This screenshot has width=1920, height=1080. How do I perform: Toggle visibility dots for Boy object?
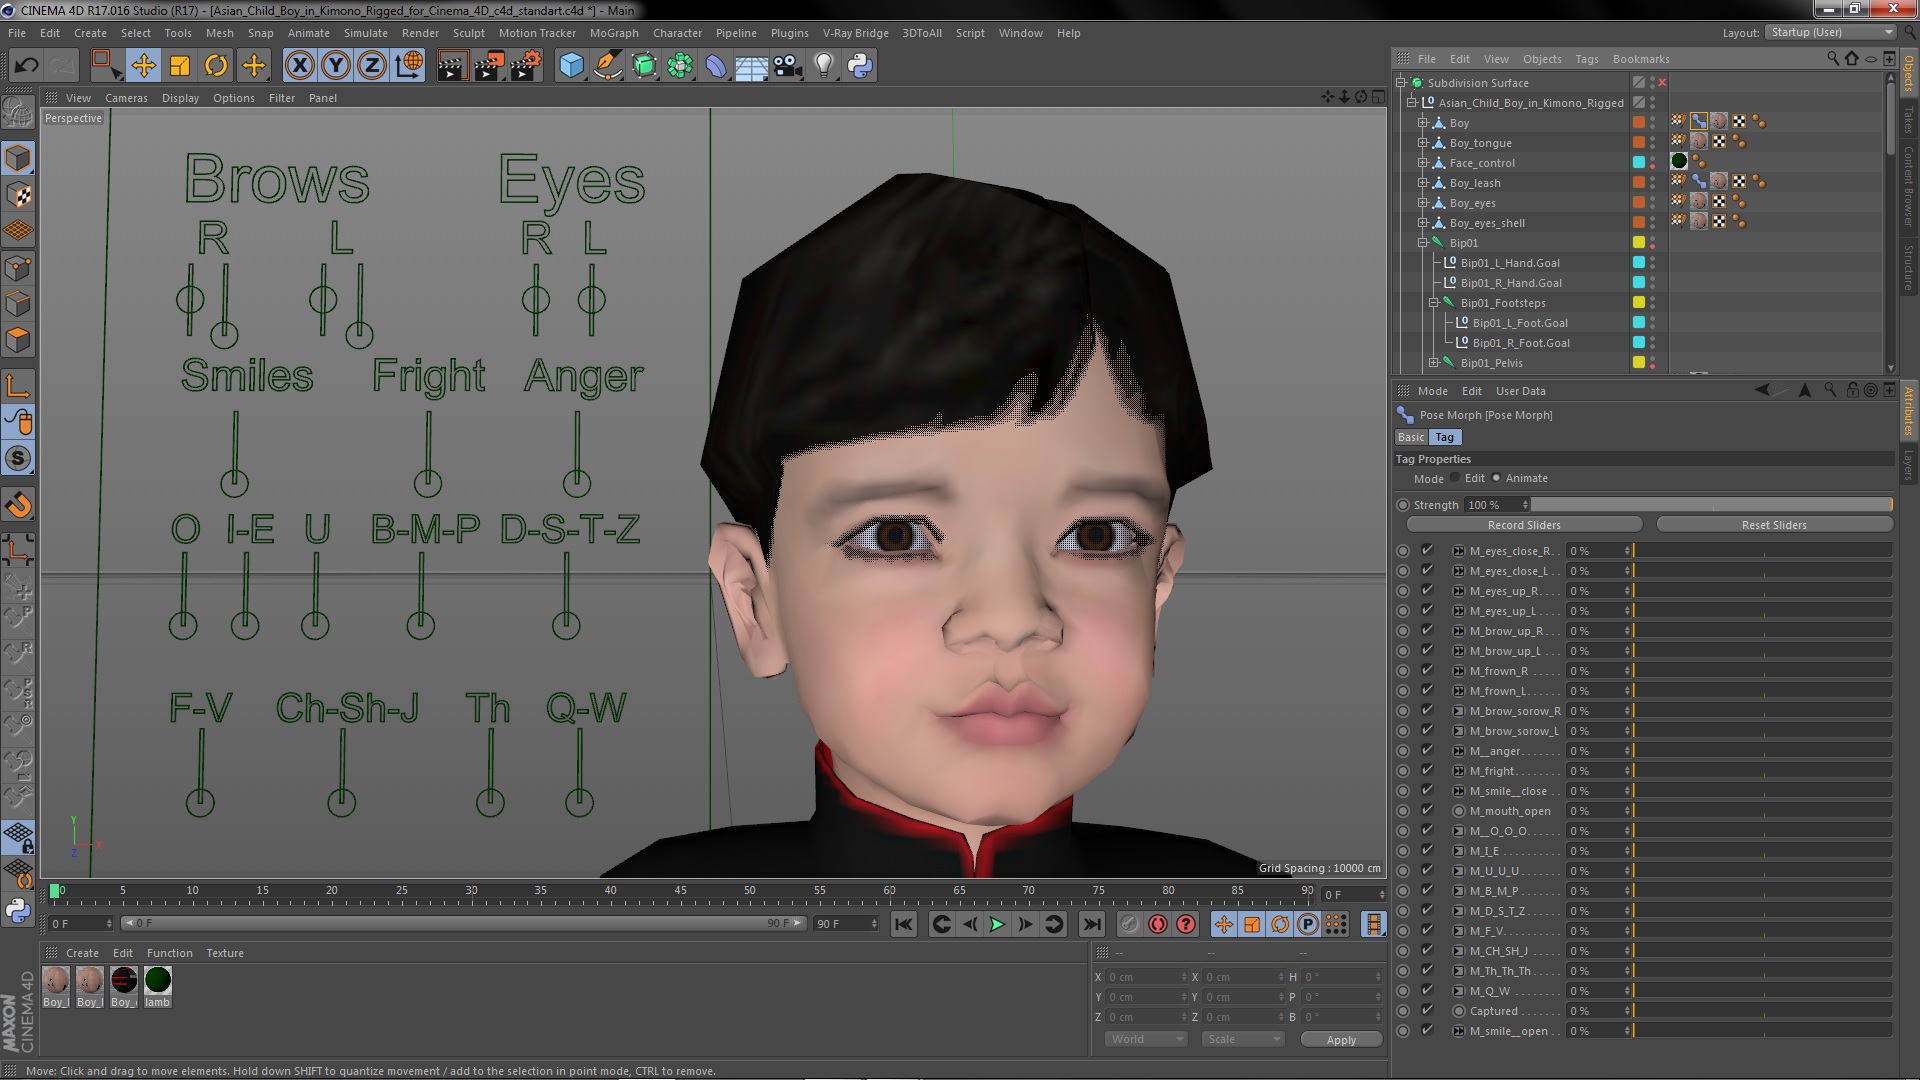pos(1652,122)
